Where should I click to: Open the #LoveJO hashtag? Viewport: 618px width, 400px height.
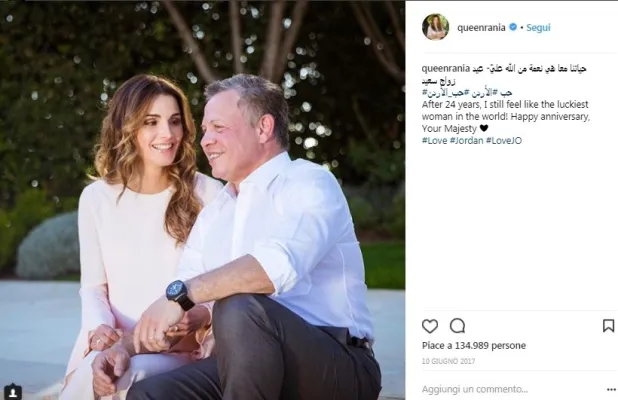[504, 141]
